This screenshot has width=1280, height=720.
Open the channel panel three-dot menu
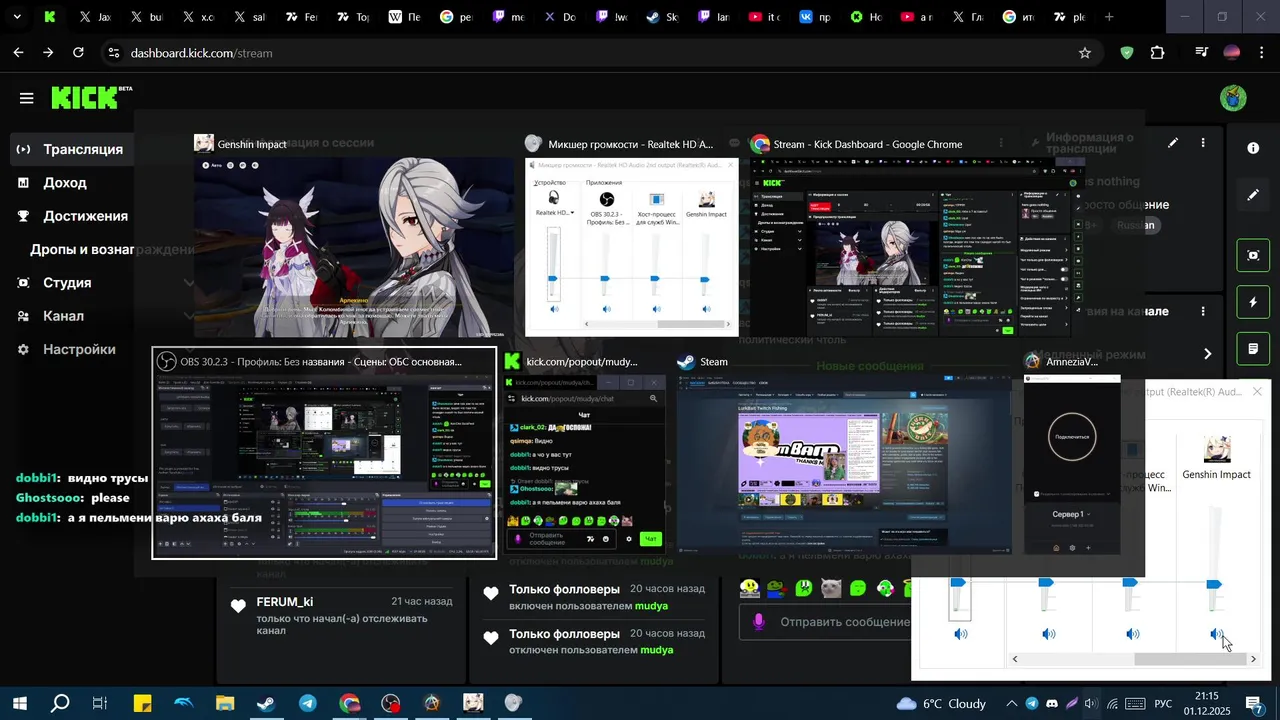[1203, 312]
